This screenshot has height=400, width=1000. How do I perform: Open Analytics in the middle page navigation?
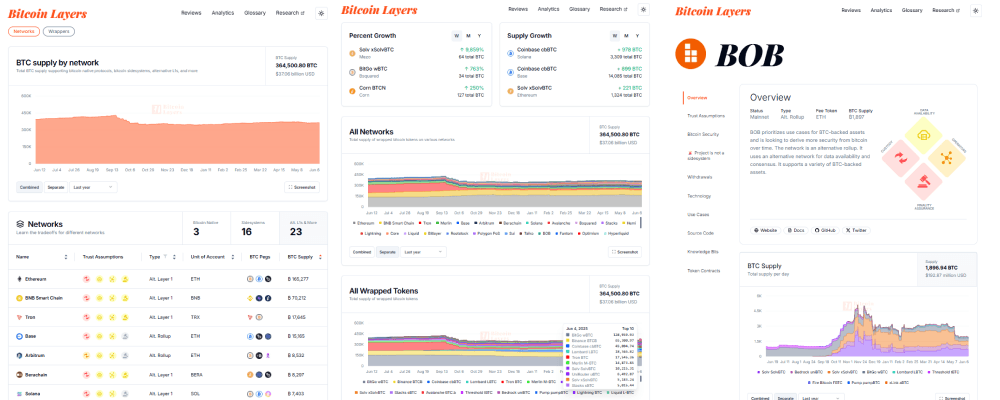pyautogui.click(x=548, y=10)
